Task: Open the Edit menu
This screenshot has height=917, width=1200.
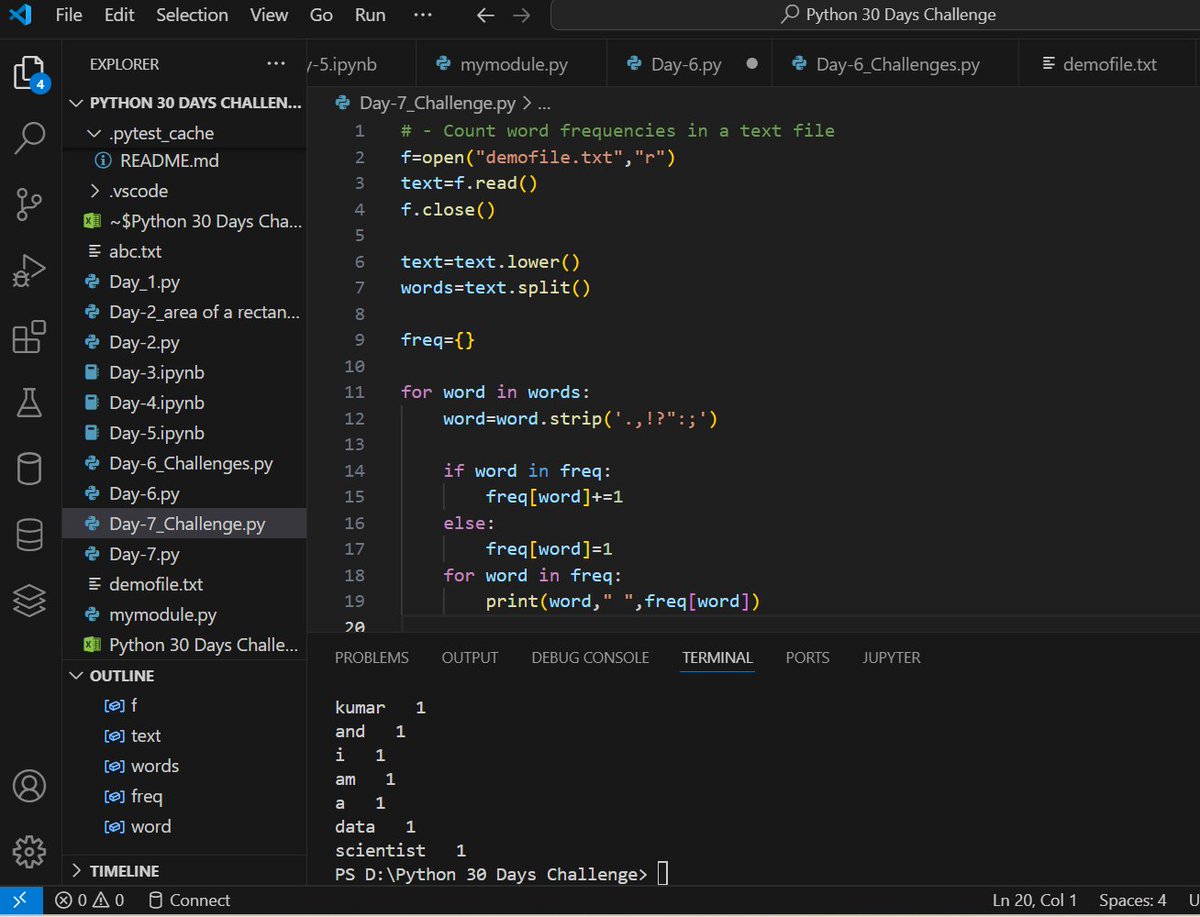Action: pyautogui.click(x=119, y=15)
